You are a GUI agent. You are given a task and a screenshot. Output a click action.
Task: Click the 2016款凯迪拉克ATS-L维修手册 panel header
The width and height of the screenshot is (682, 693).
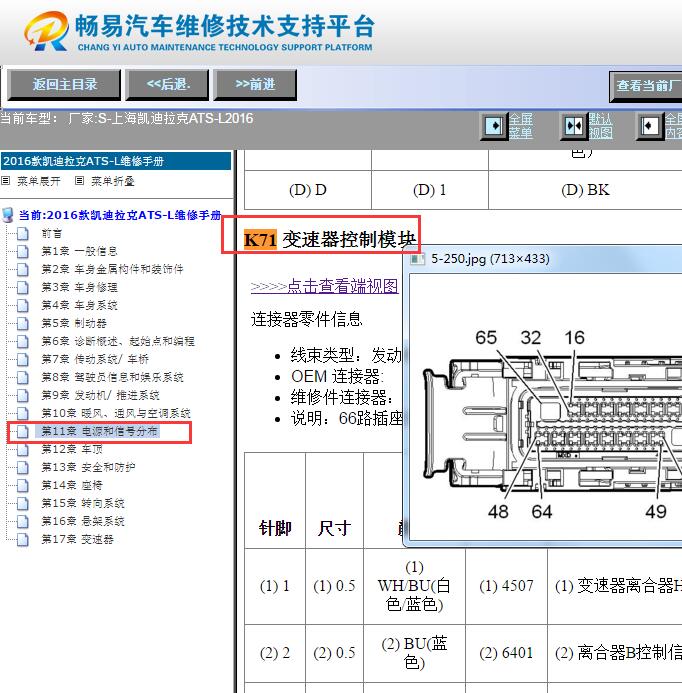116,161
